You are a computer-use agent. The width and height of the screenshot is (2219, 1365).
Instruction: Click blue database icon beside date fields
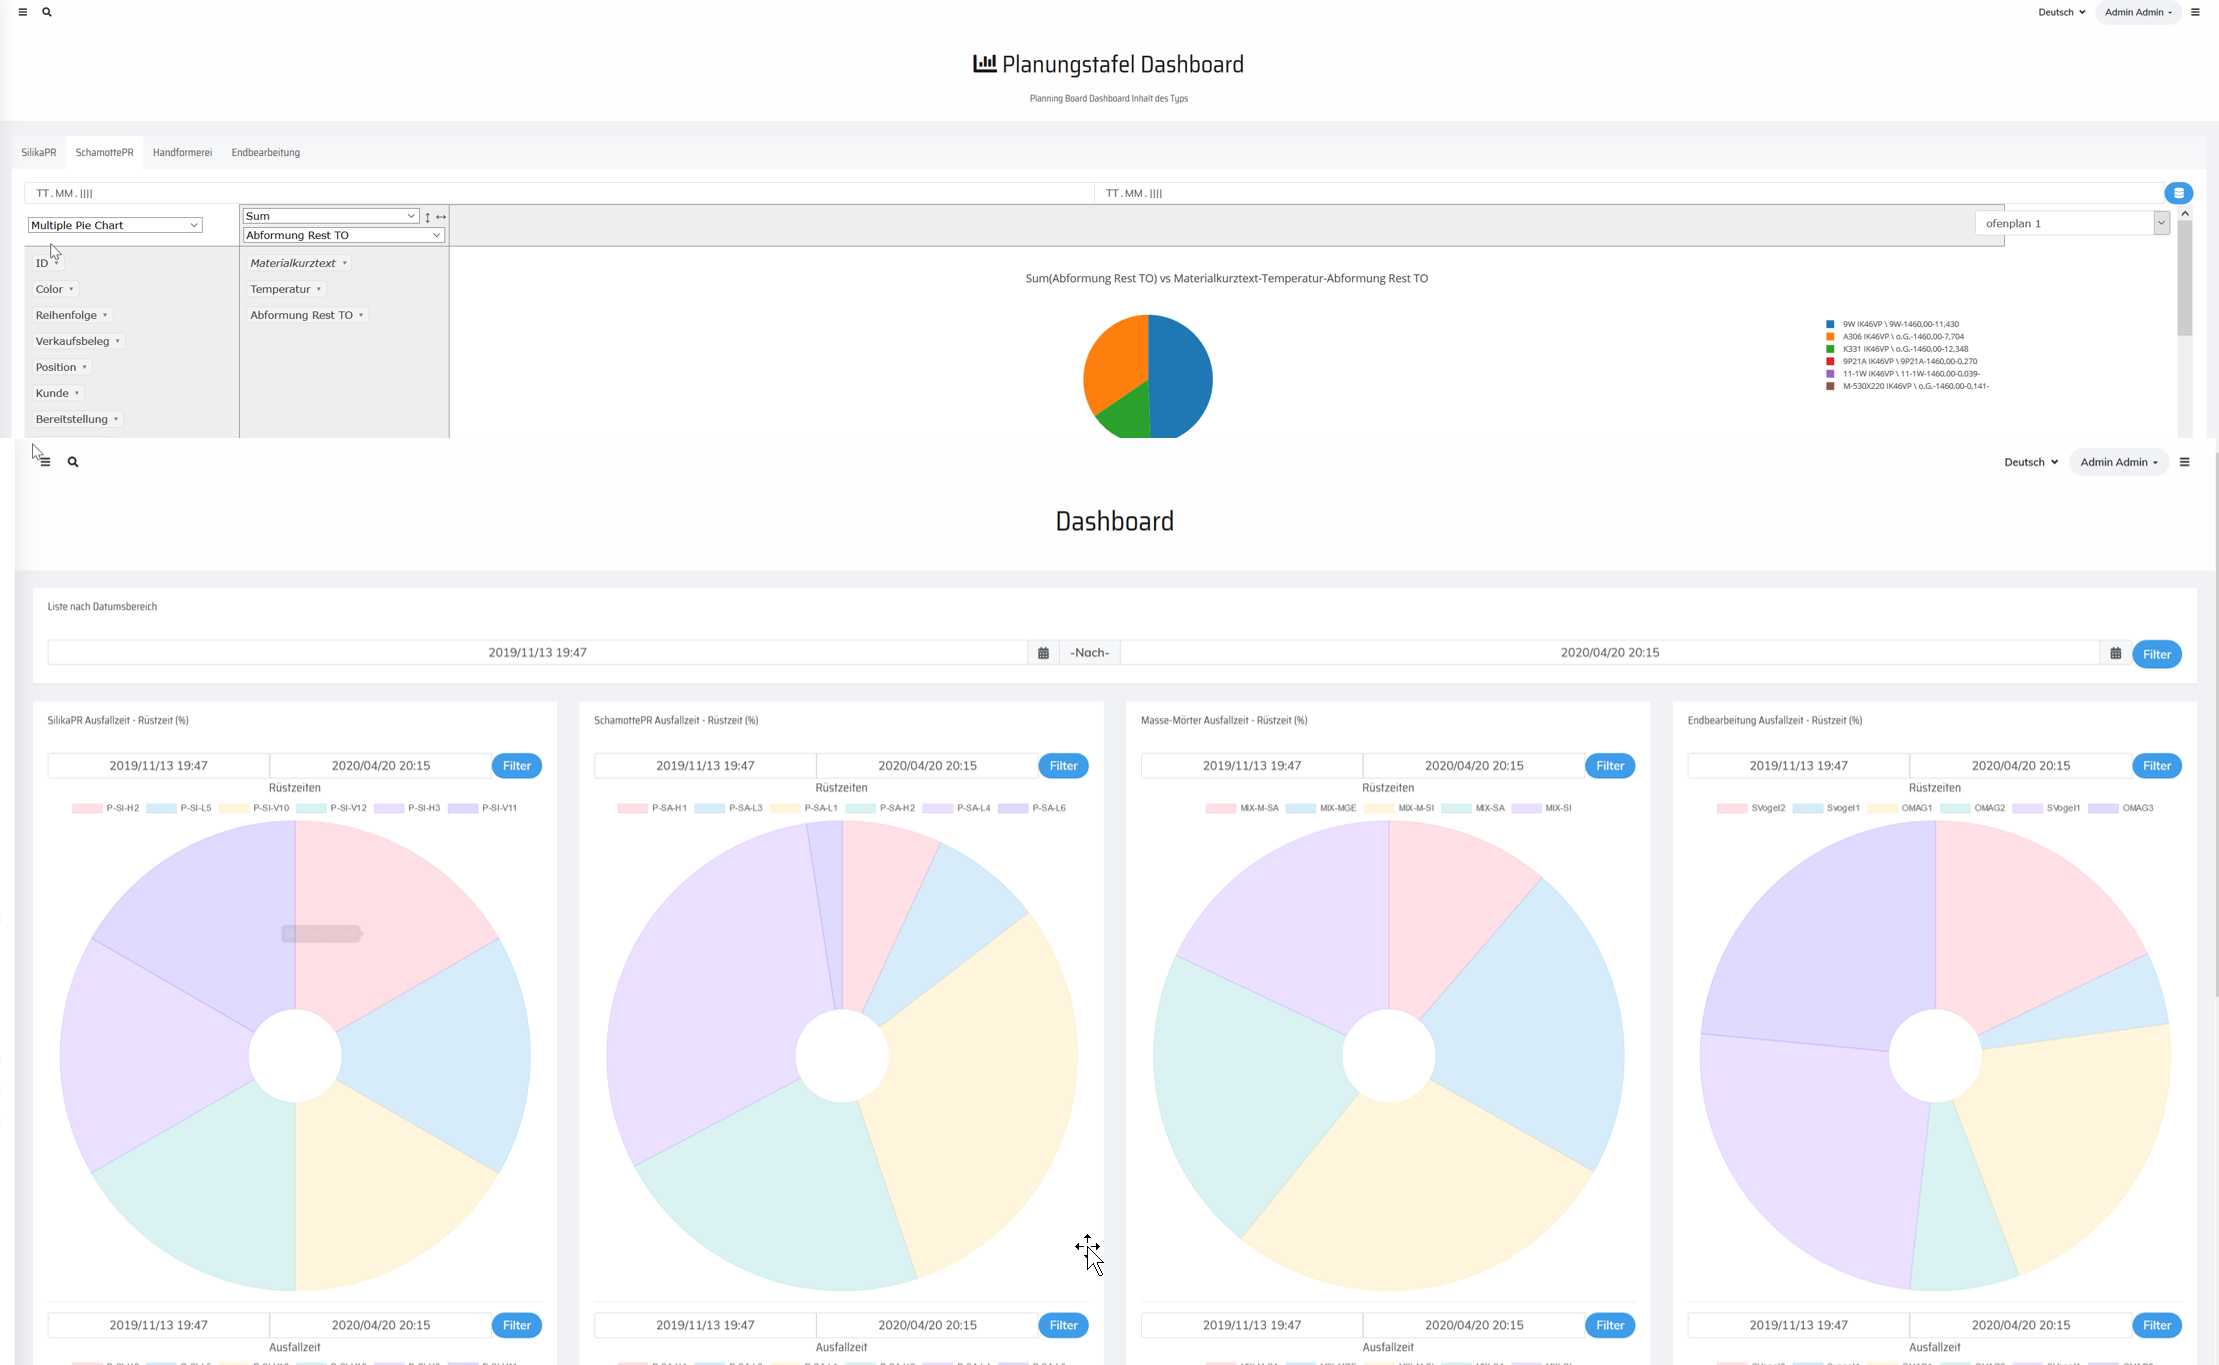coord(2178,193)
